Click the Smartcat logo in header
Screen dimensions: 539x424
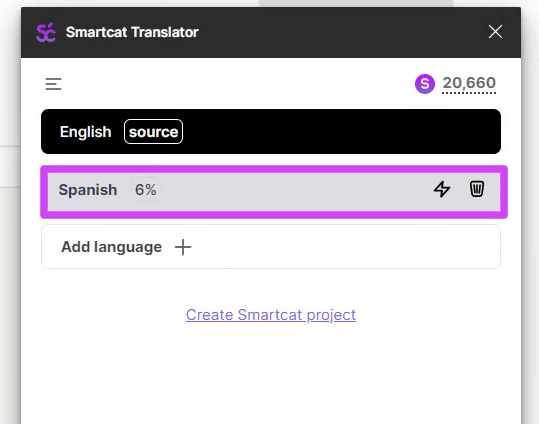[x=46, y=32]
